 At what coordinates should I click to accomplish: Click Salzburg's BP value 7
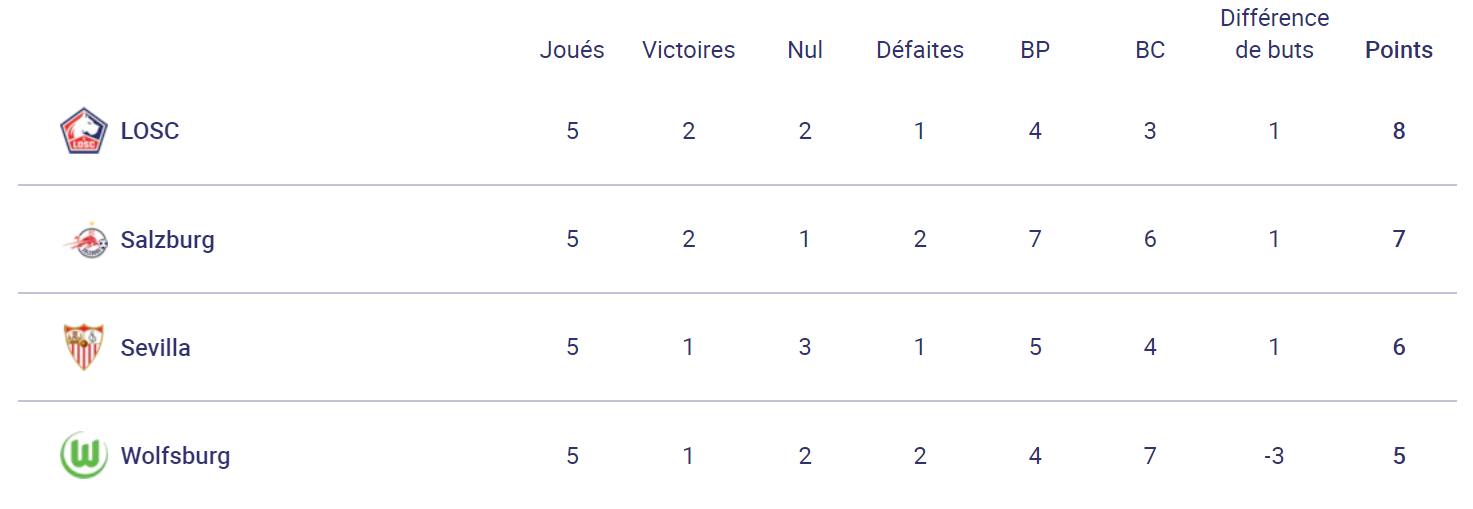point(1035,239)
